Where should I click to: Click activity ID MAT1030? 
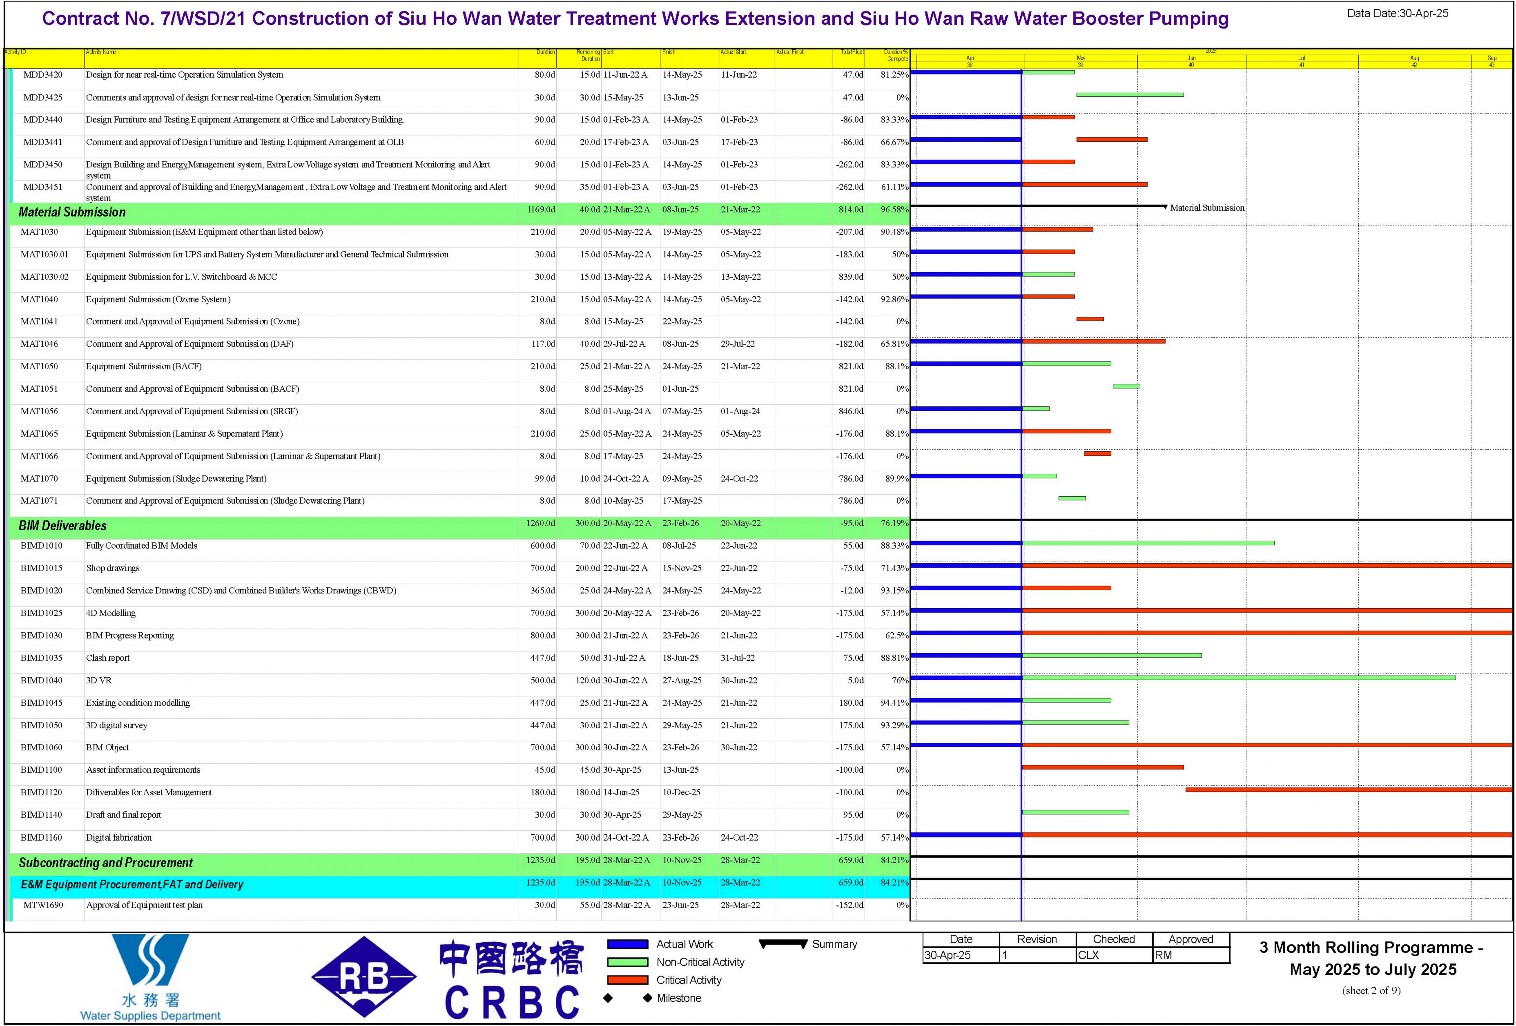pos(40,232)
